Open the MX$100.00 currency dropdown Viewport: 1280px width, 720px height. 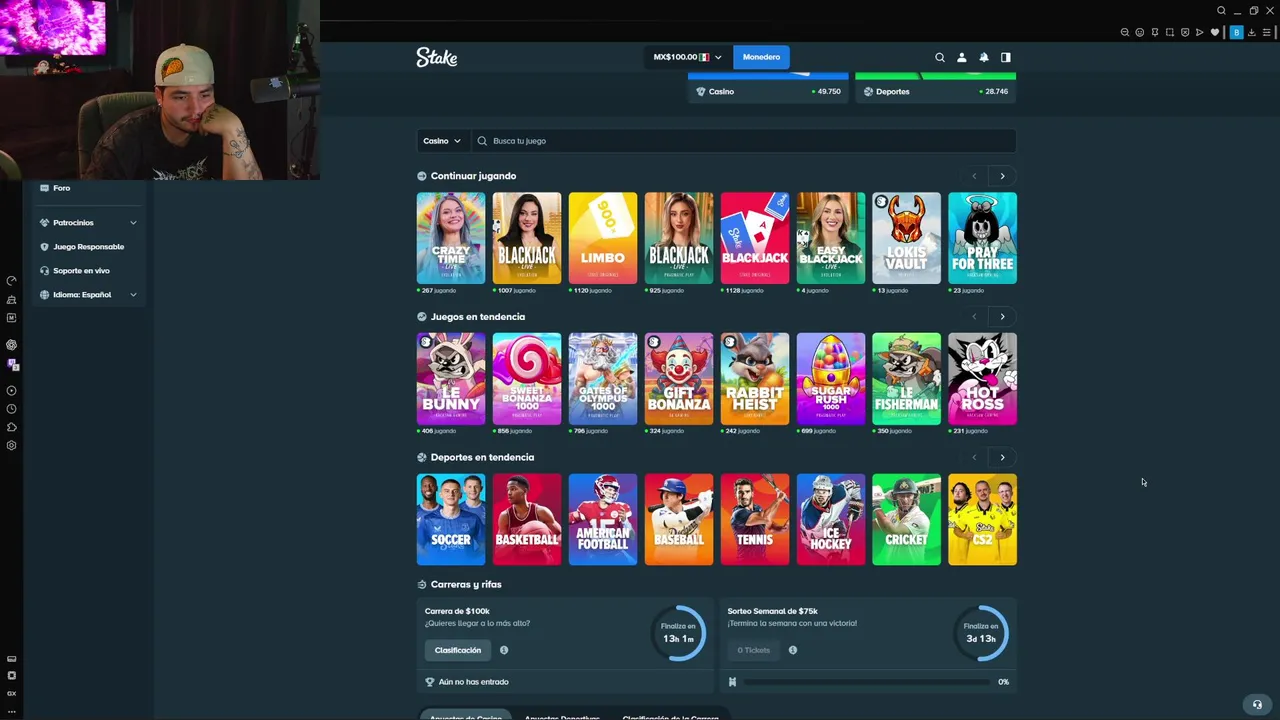tap(687, 57)
